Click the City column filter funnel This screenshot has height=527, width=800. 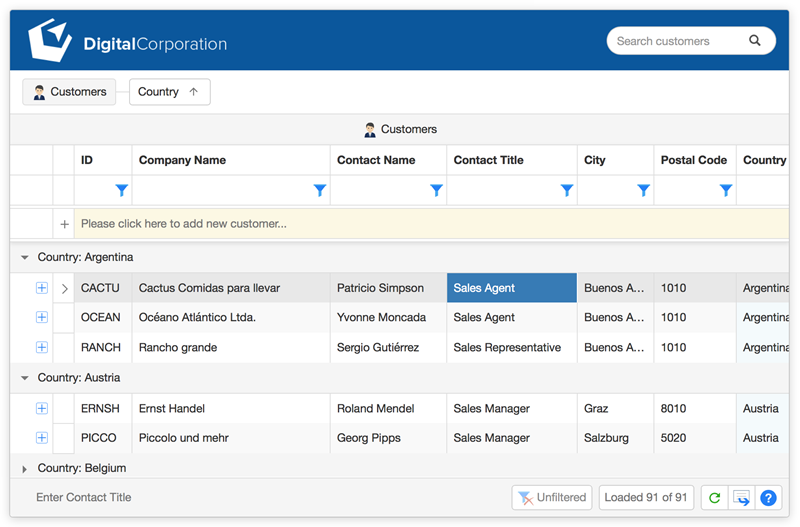pyautogui.click(x=644, y=190)
